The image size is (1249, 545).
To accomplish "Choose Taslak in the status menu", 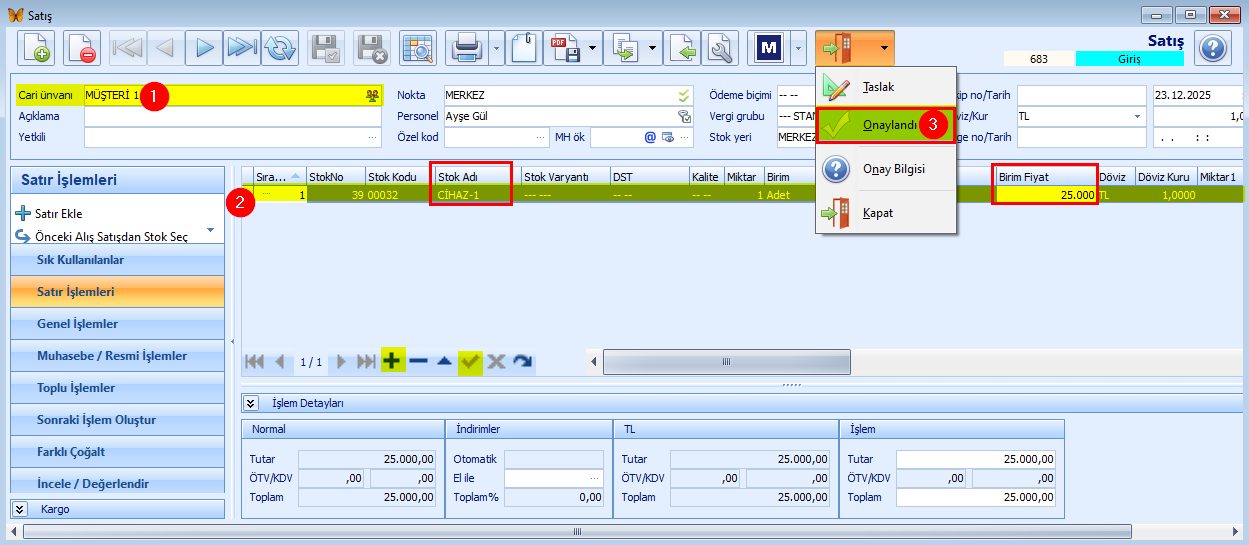I will [x=878, y=87].
